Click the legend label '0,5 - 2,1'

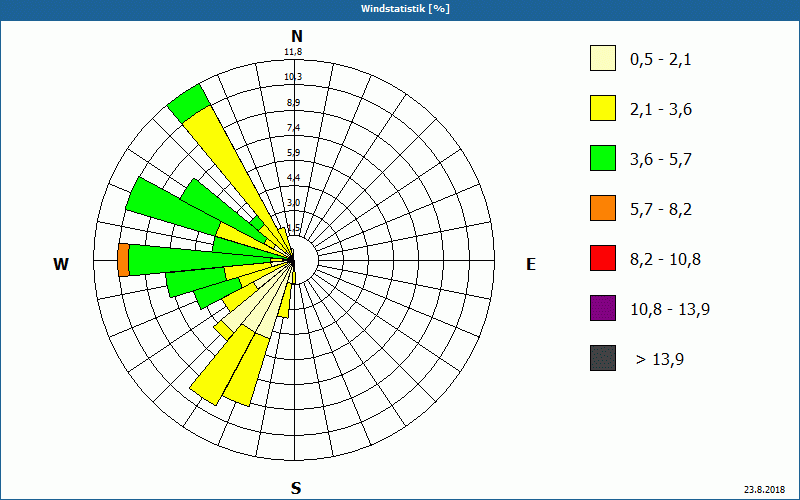click(x=661, y=60)
